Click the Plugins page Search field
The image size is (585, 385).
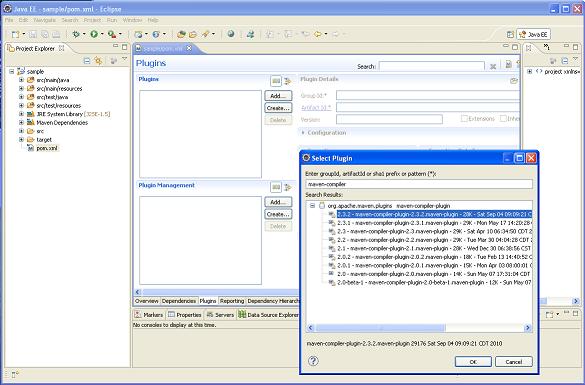[432, 66]
